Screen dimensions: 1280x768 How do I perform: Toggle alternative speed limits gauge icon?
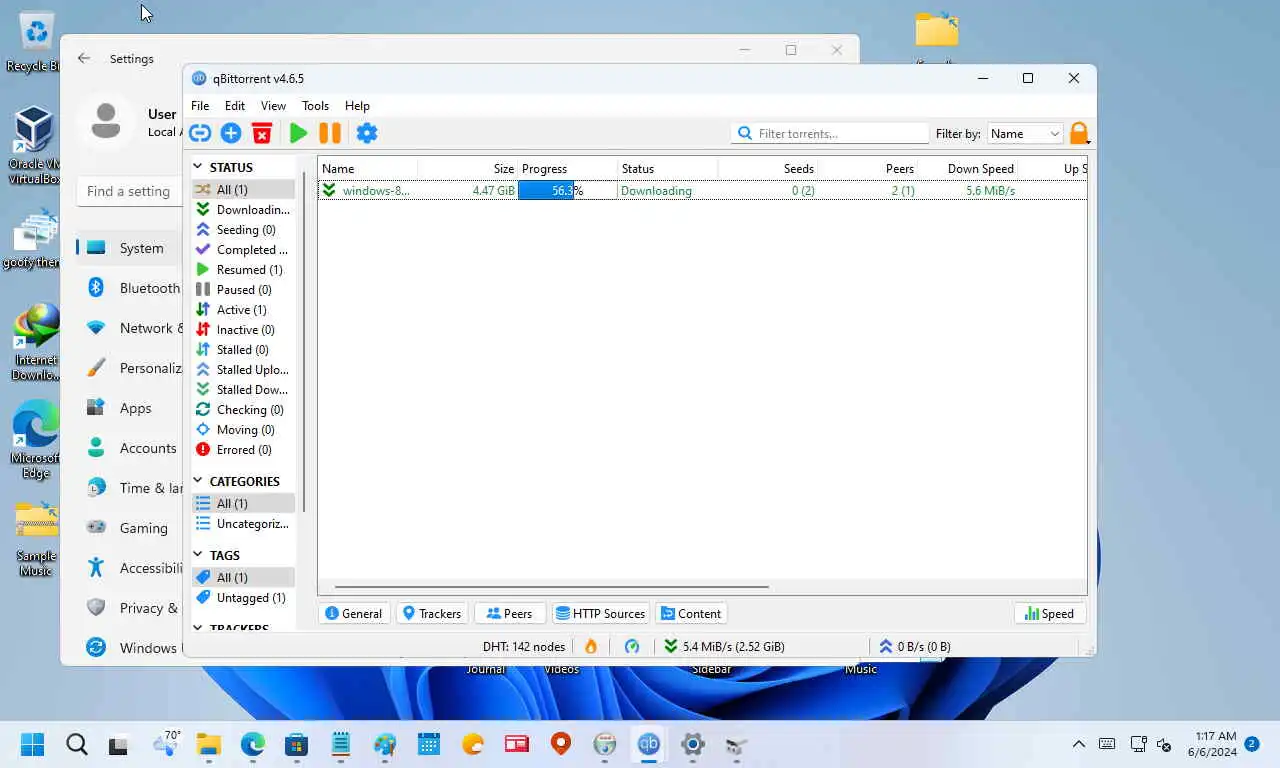click(632, 646)
